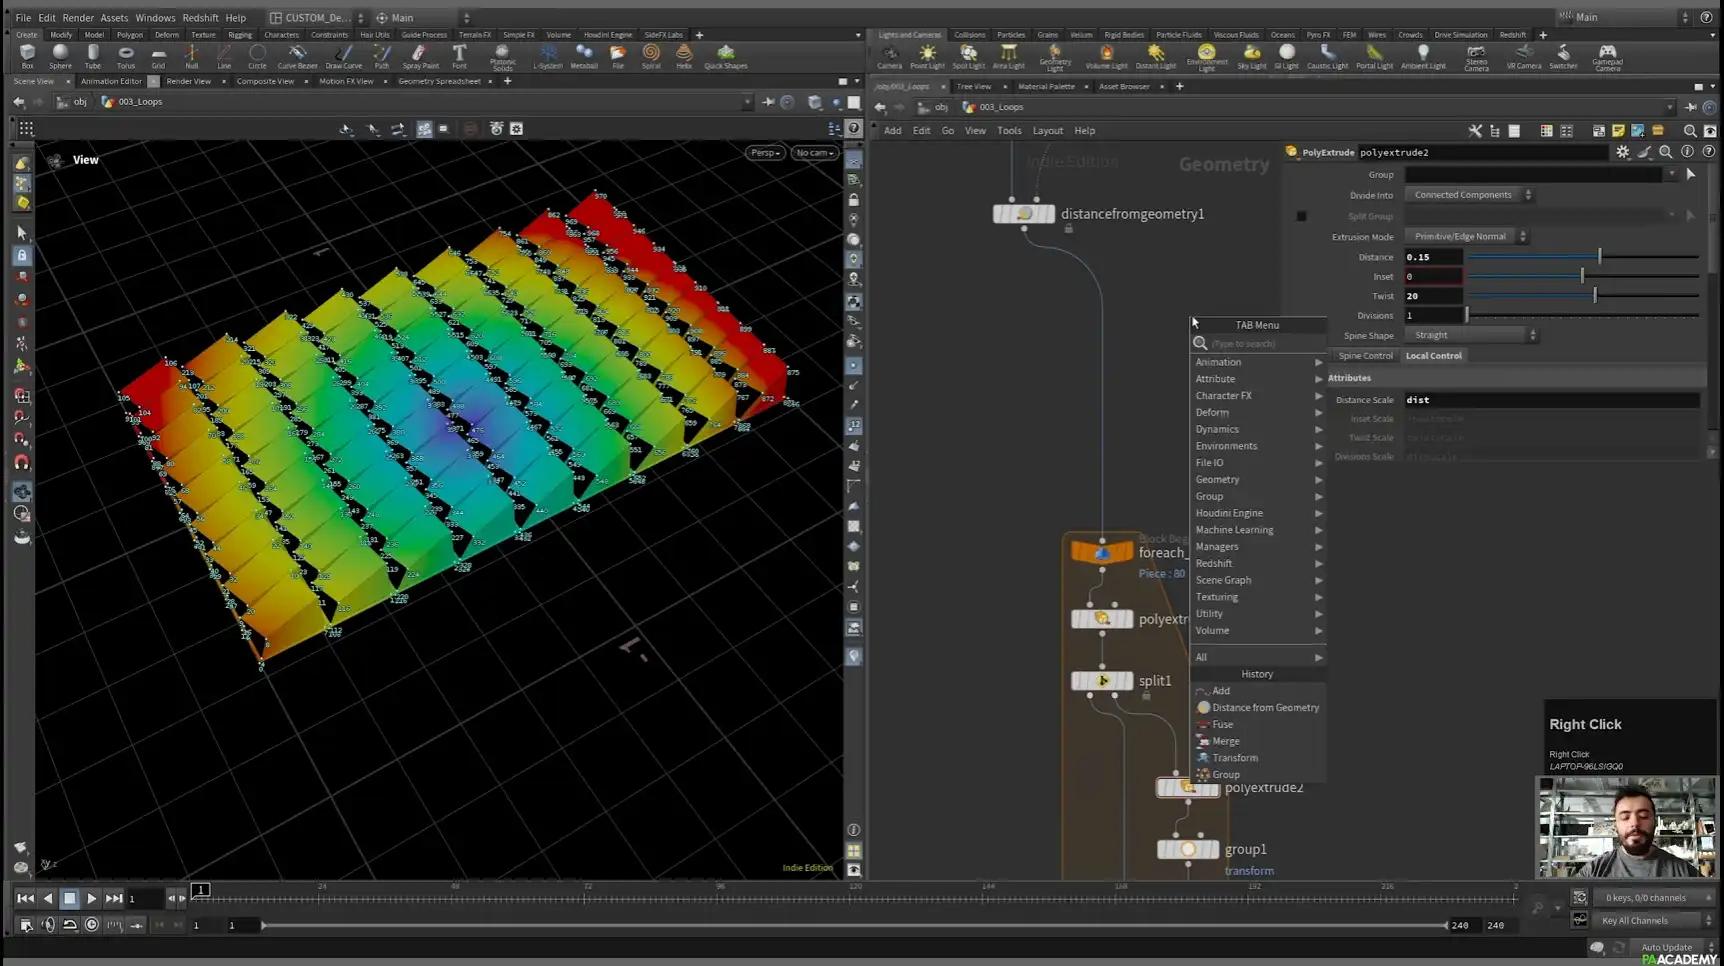
Task: Switch Spine Control to Local Control
Action: tap(1434, 355)
